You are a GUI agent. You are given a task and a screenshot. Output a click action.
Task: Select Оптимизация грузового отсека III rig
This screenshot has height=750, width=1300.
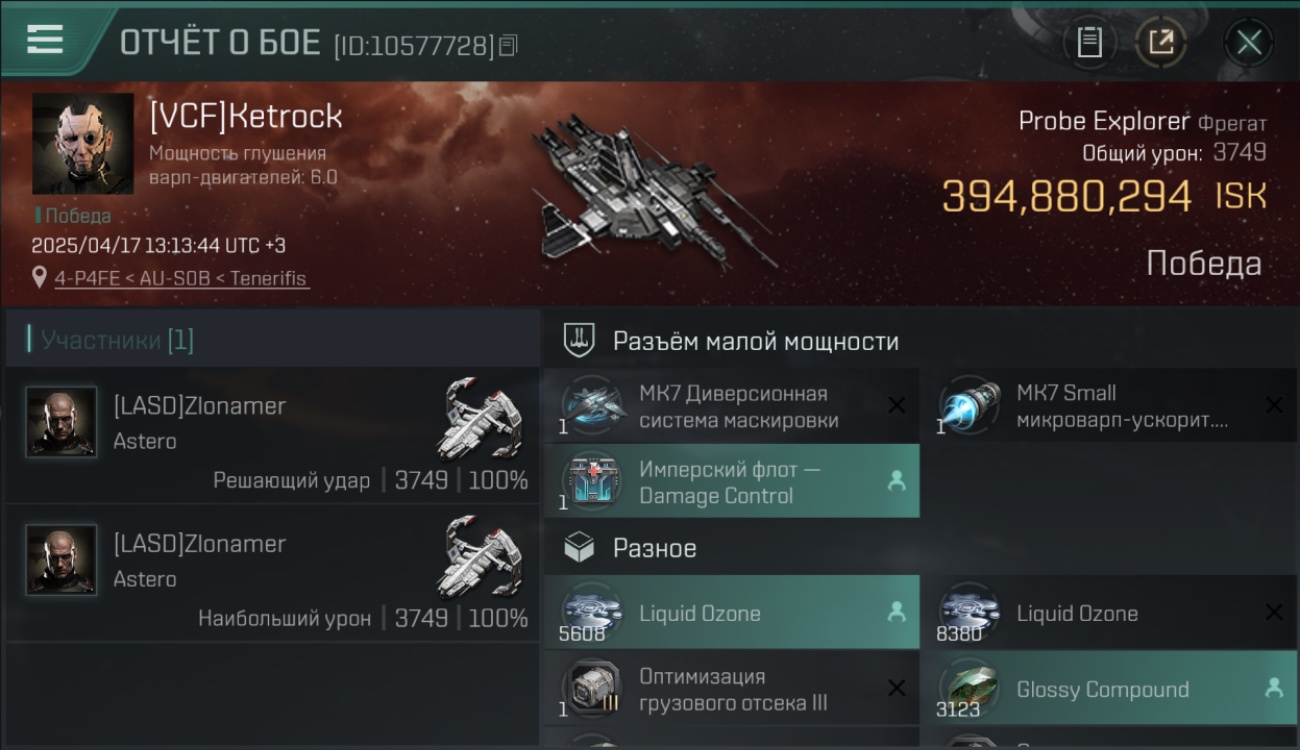732,689
